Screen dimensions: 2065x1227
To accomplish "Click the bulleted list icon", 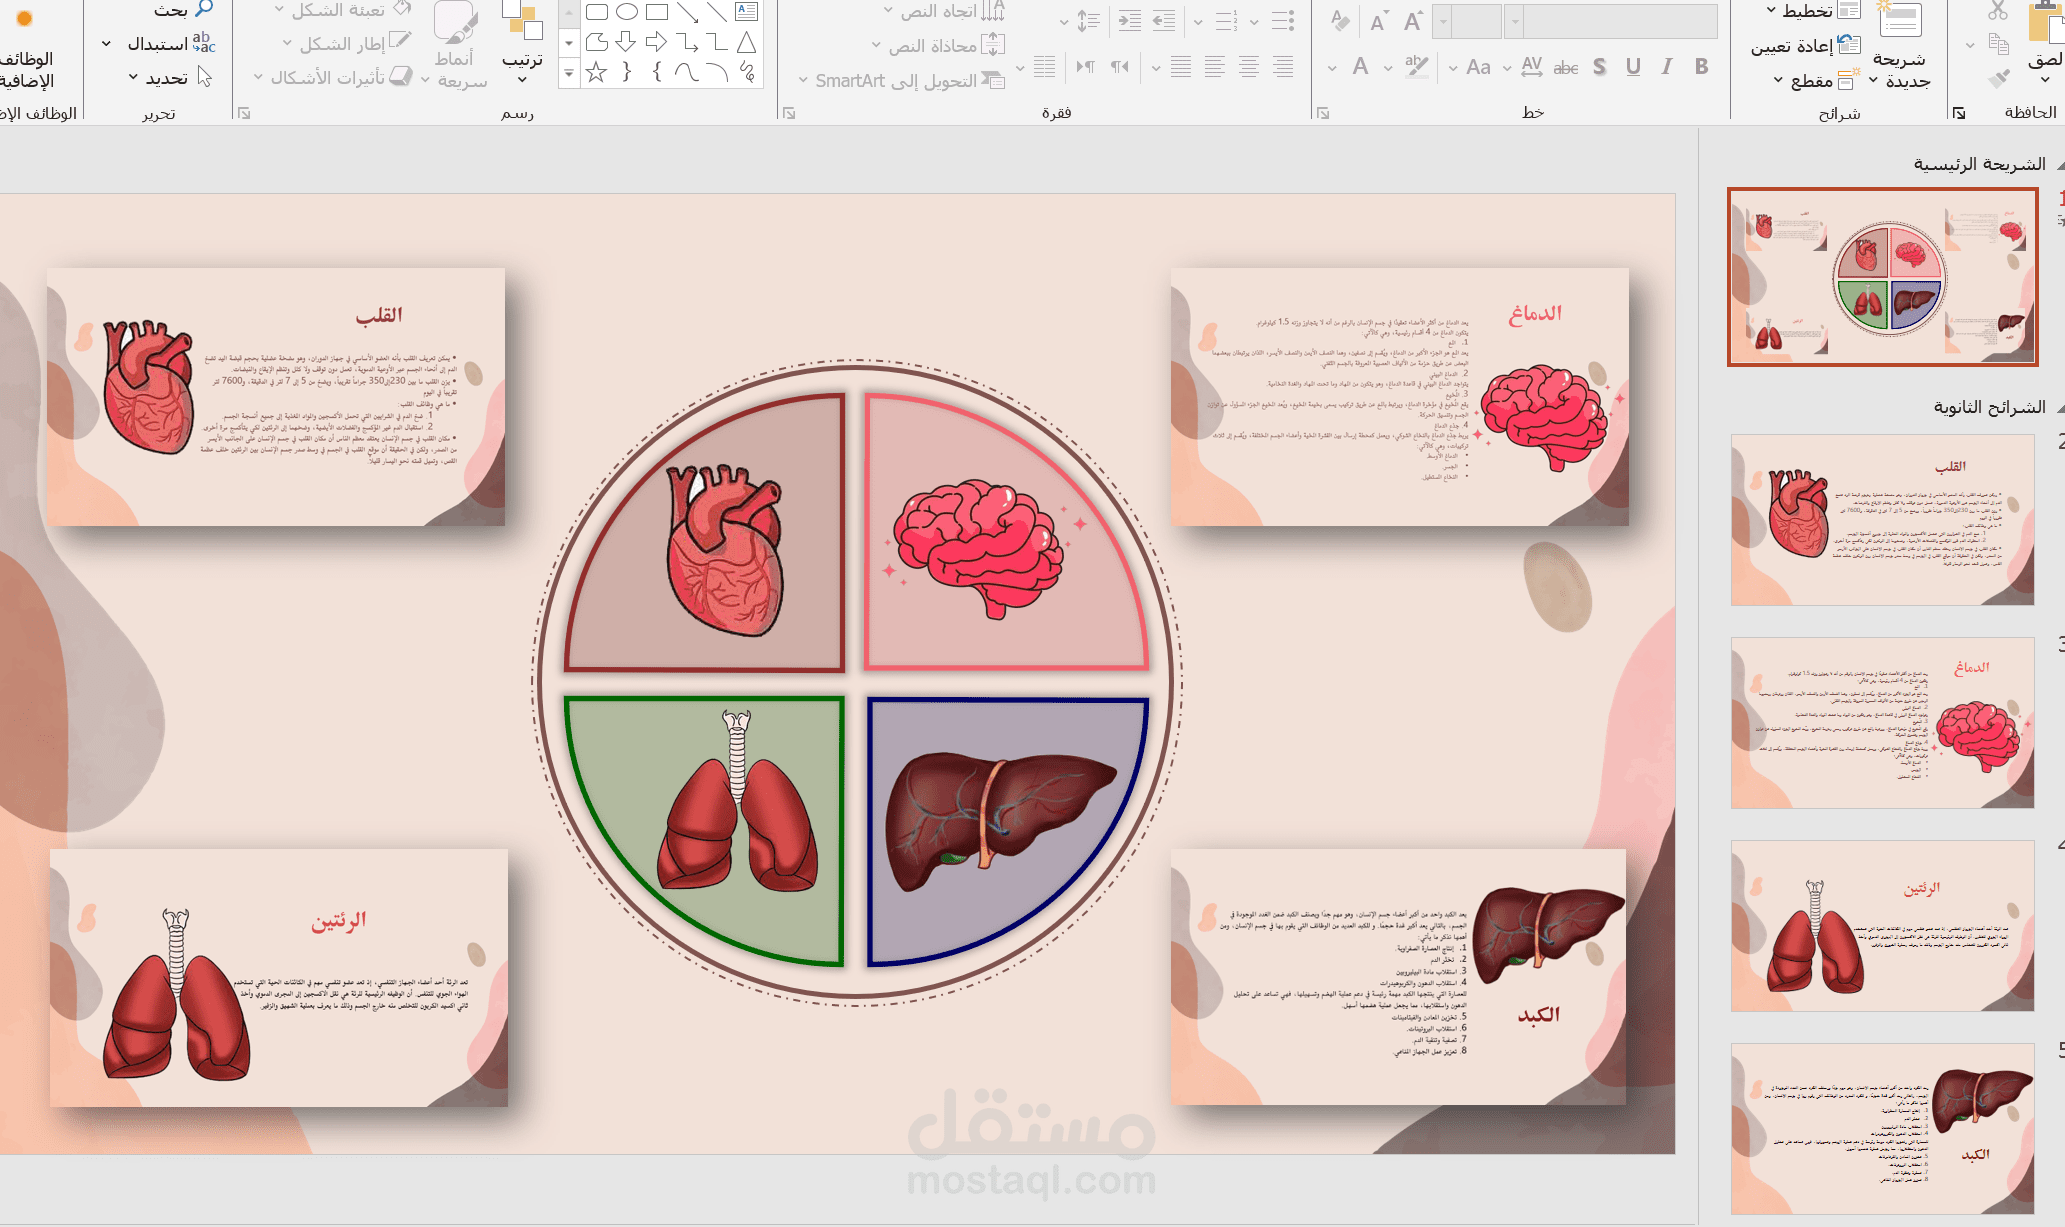I will (1283, 21).
